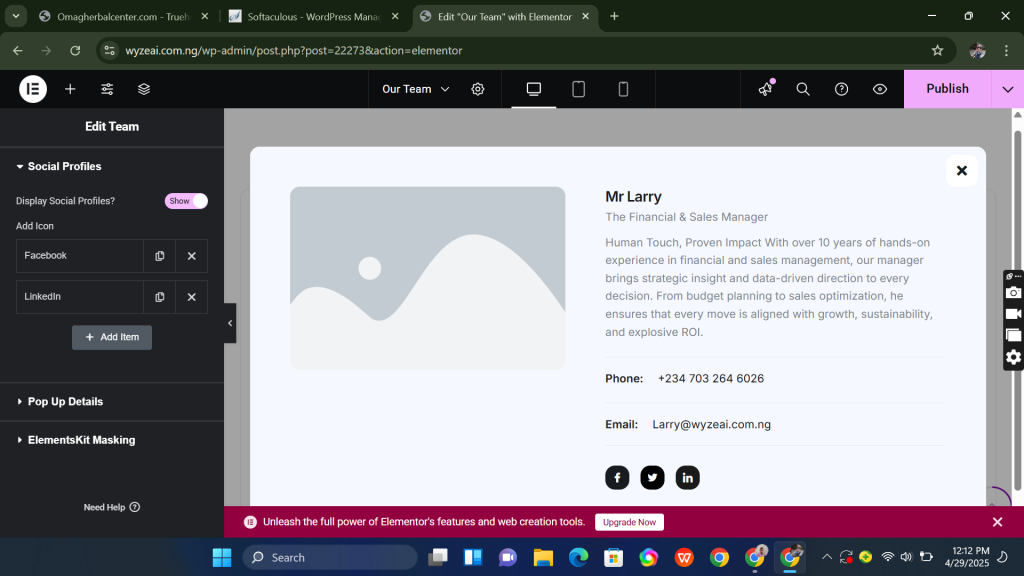Screen dimensions: 1024x576
Task: Click the LinkedIn icon in popup
Action: point(688,477)
